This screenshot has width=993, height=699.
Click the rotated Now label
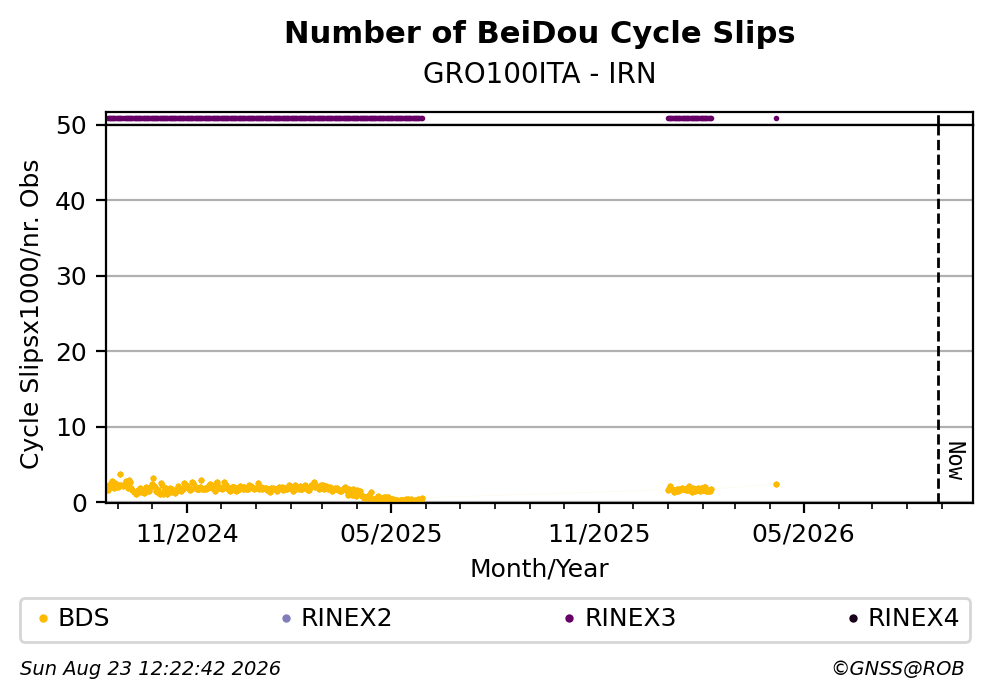956,461
